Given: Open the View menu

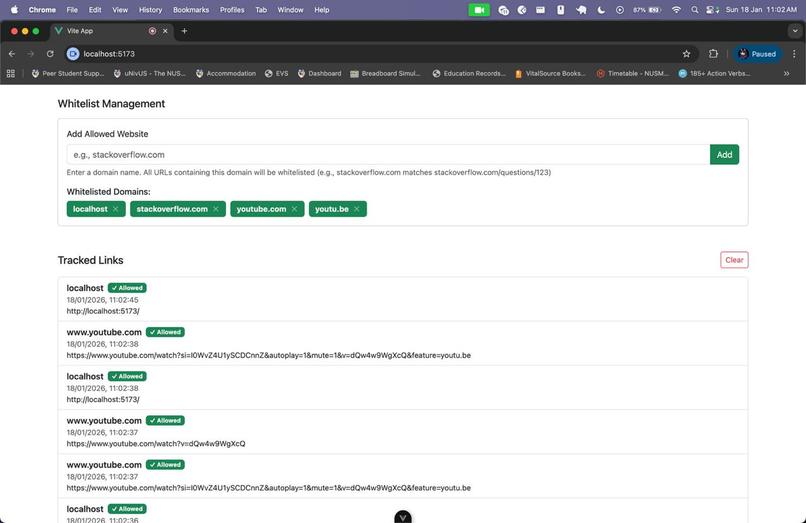Looking at the screenshot, I should pyautogui.click(x=120, y=10).
